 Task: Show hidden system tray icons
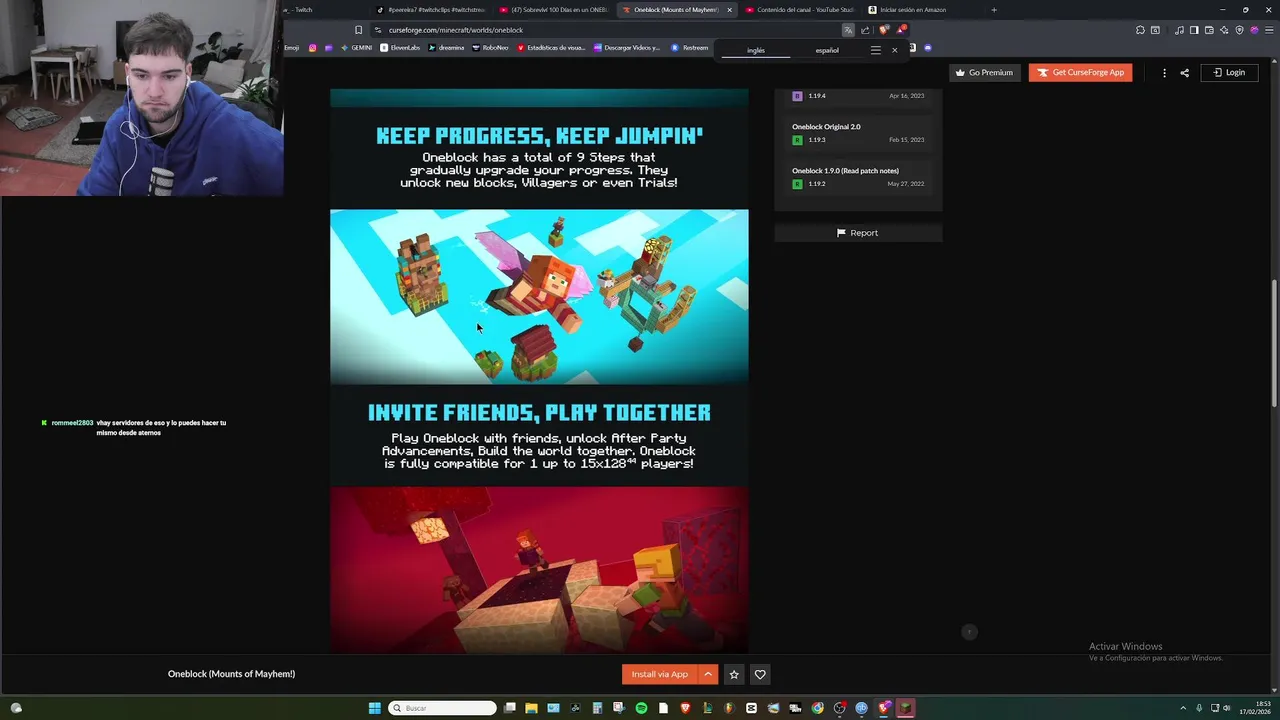click(x=1183, y=708)
